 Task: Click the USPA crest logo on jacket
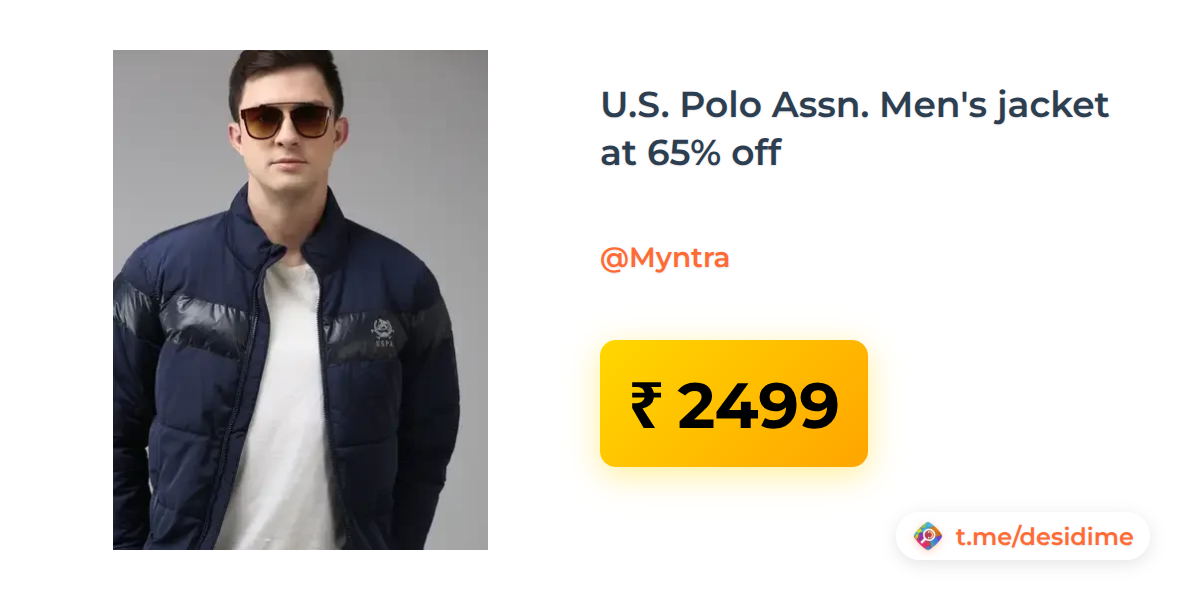383,329
